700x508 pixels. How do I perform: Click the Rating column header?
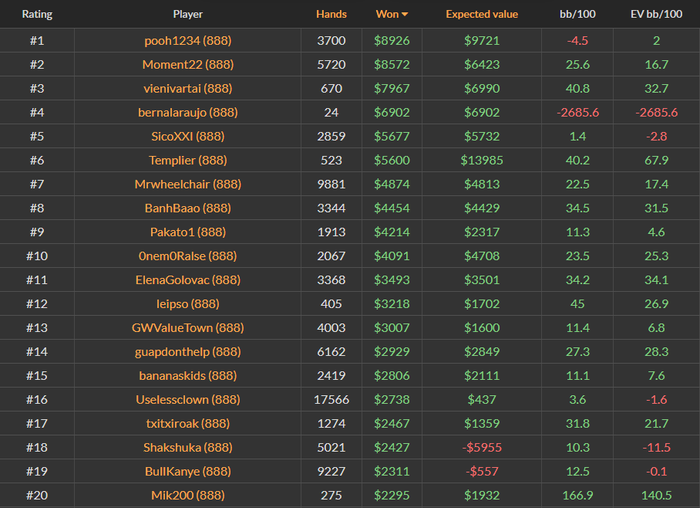pos(37,15)
